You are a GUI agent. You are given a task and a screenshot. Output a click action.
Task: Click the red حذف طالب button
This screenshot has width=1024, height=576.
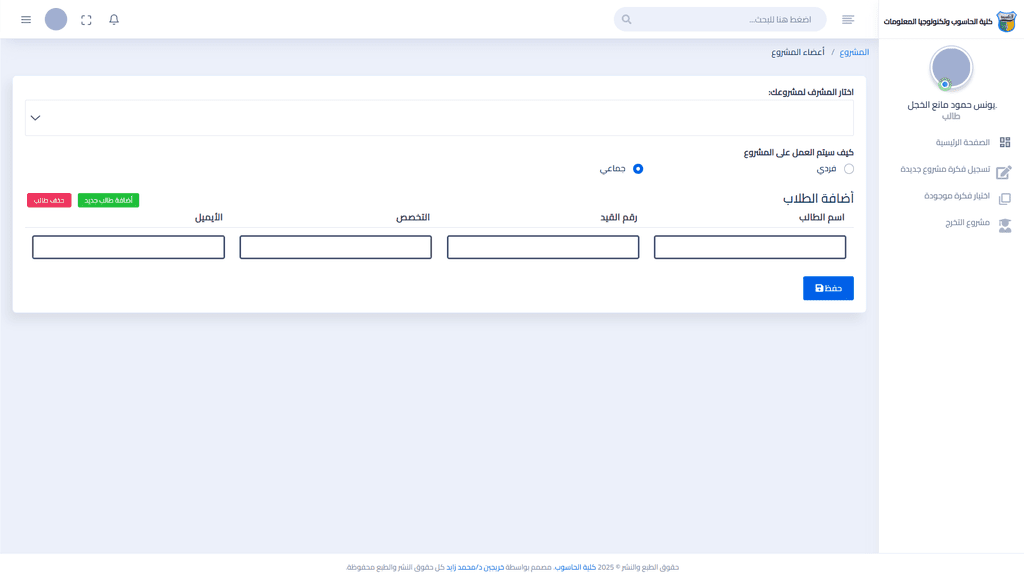(49, 200)
